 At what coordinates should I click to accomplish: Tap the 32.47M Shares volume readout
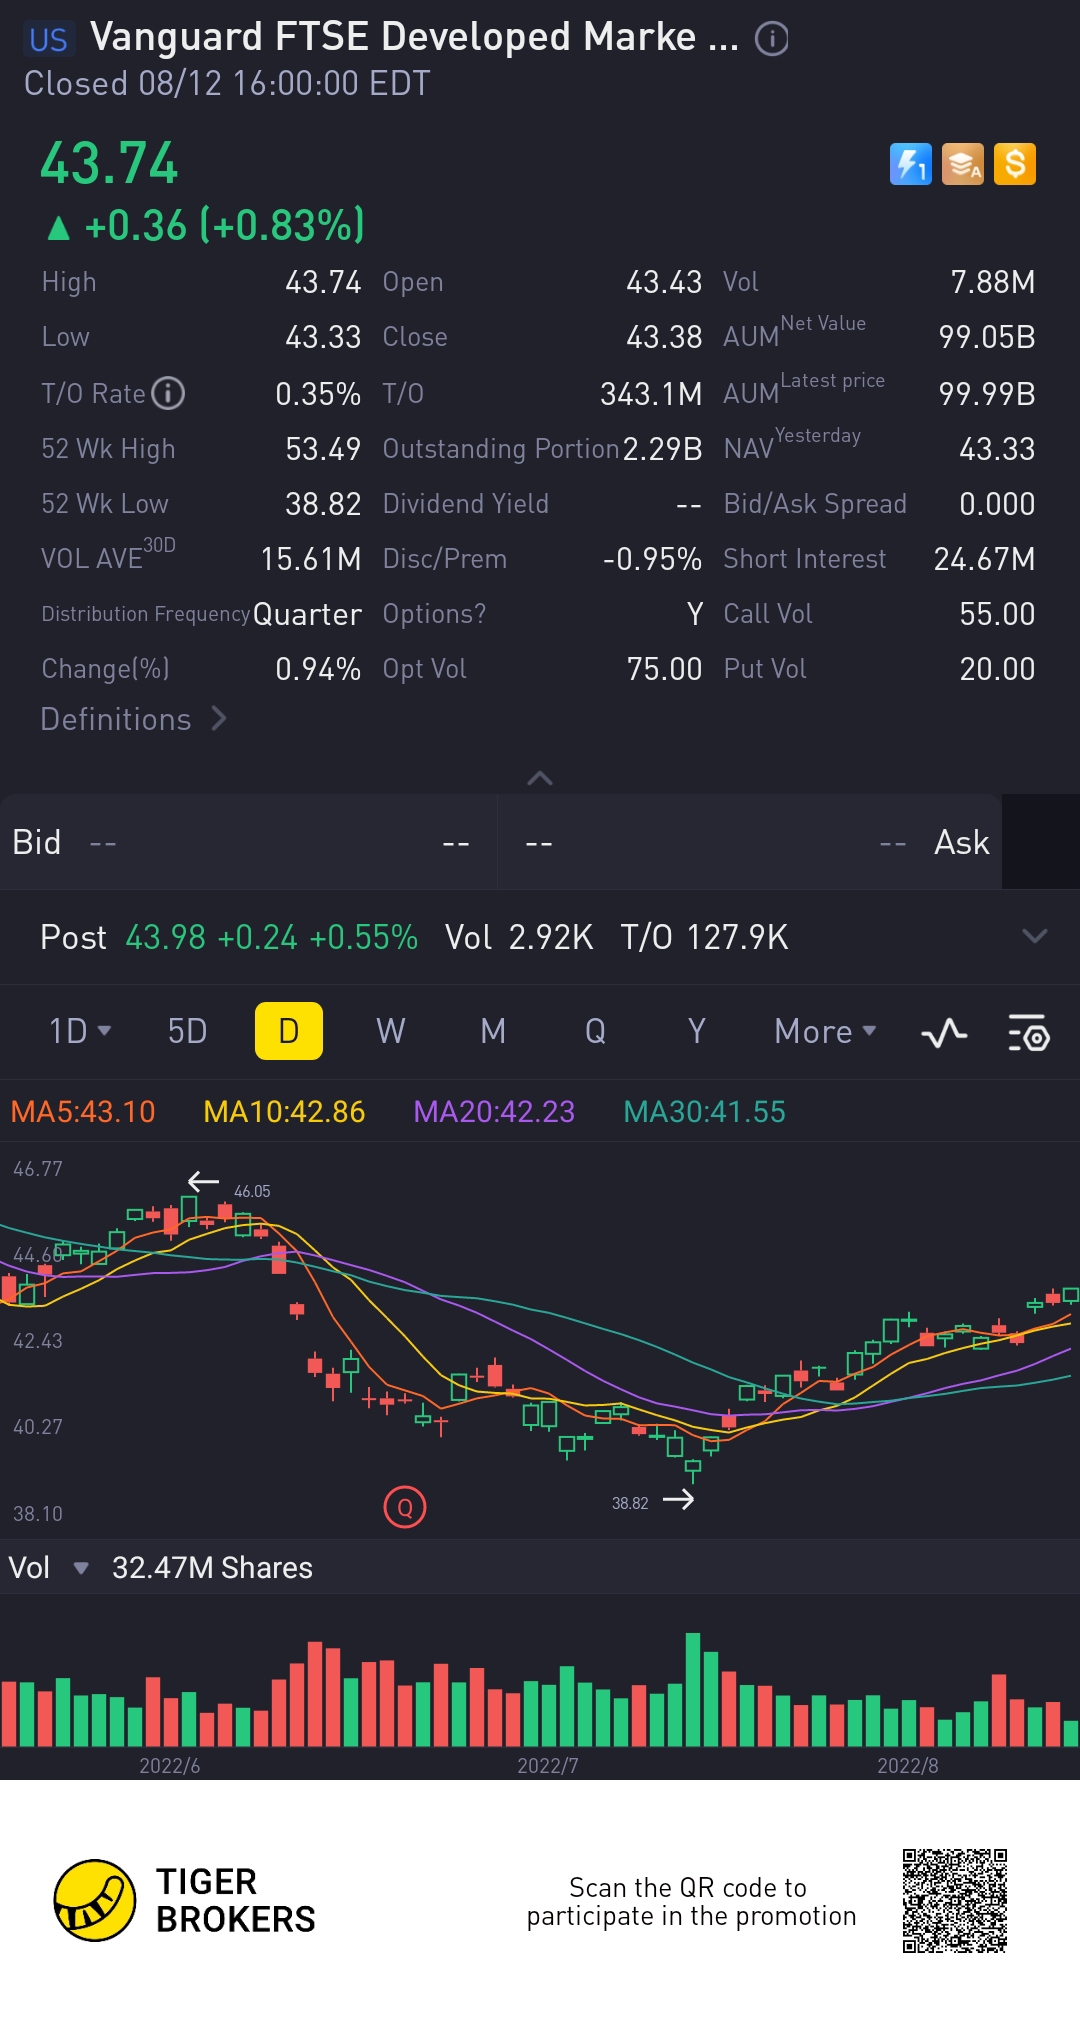pos(212,1567)
